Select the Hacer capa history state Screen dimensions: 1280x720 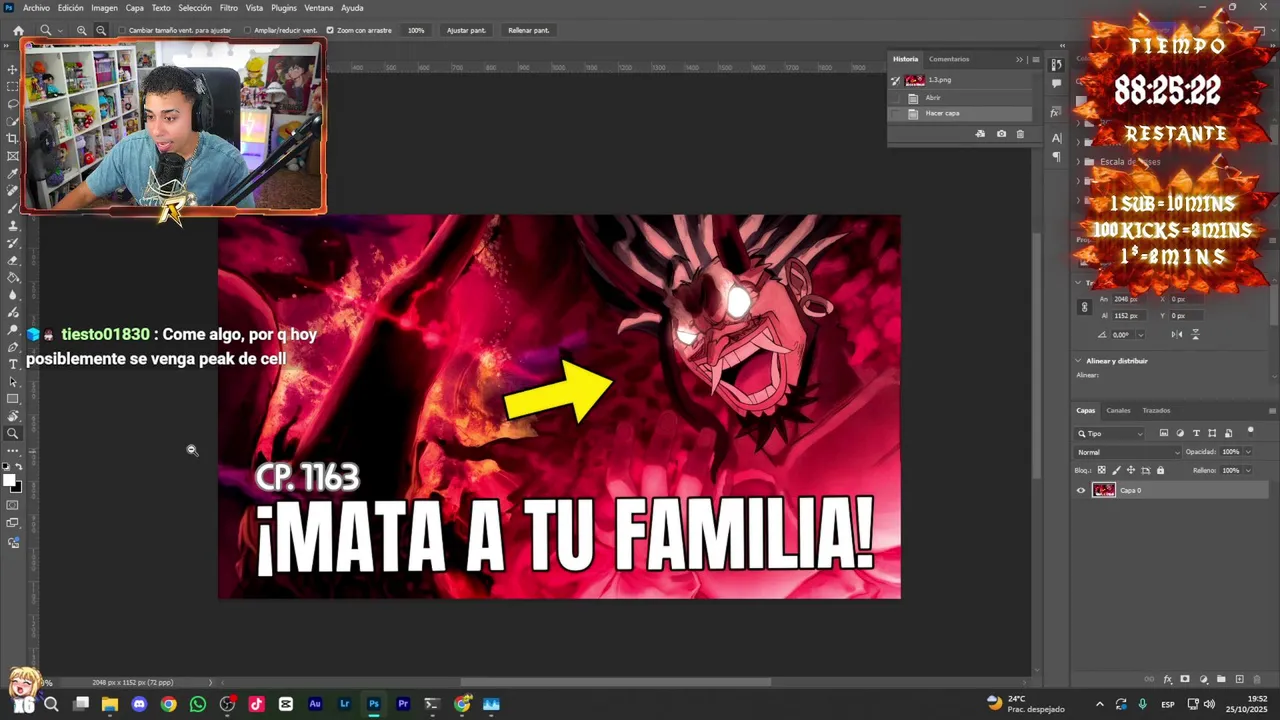click(x=961, y=113)
